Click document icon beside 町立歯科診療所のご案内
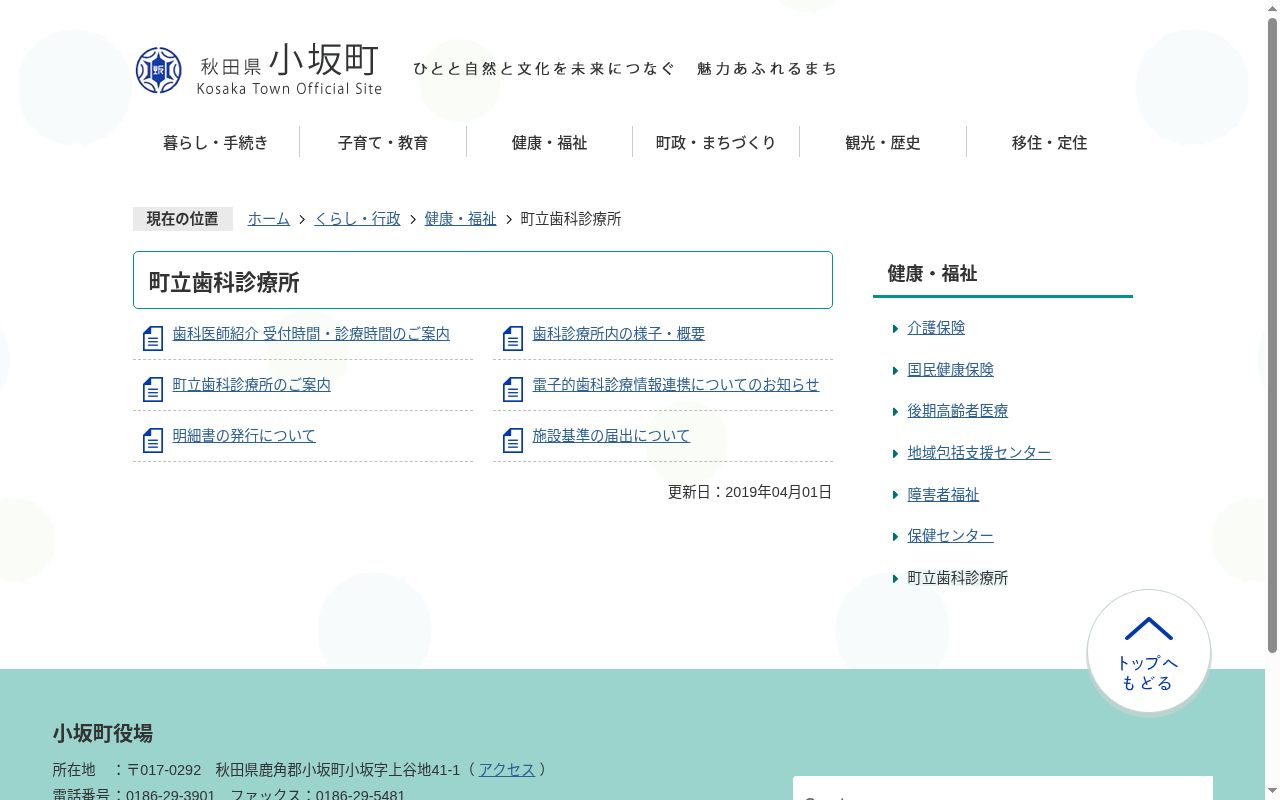The width and height of the screenshot is (1280, 800). click(153, 390)
